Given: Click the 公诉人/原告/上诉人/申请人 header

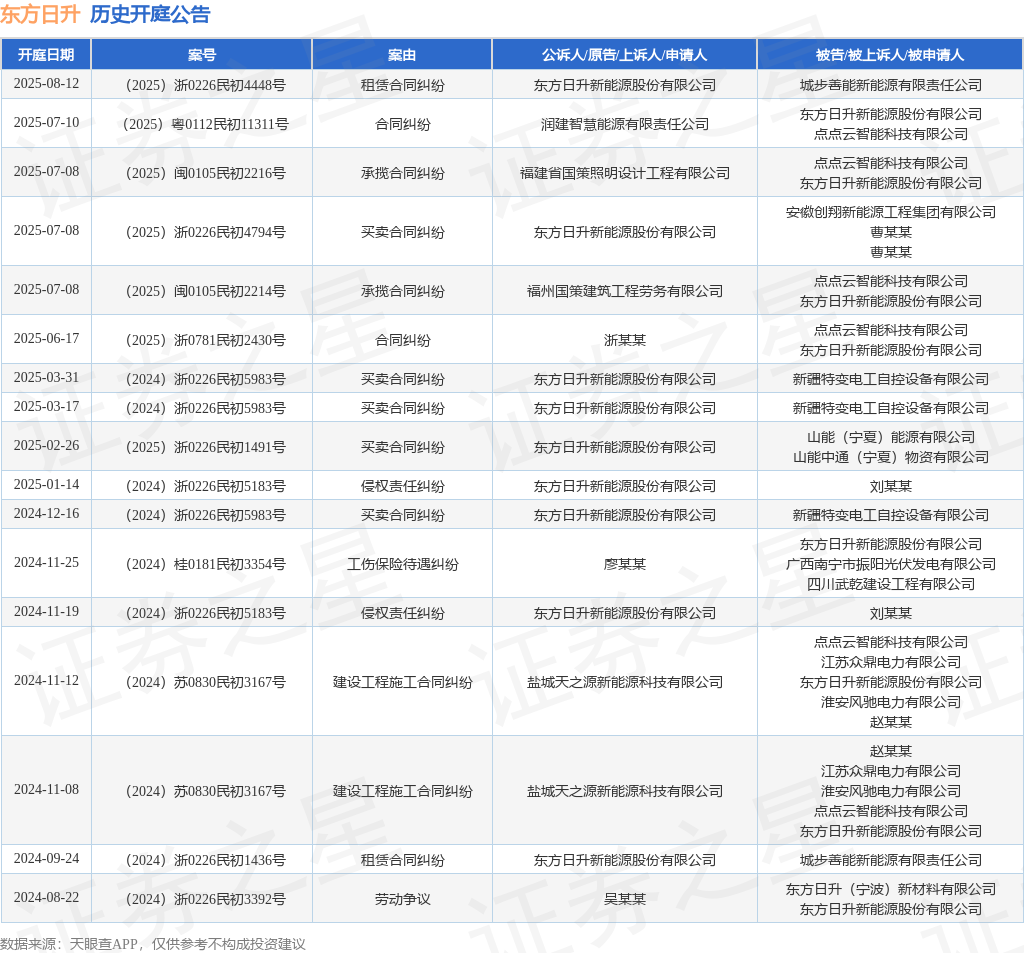Looking at the screenshot, I should 624,55.
